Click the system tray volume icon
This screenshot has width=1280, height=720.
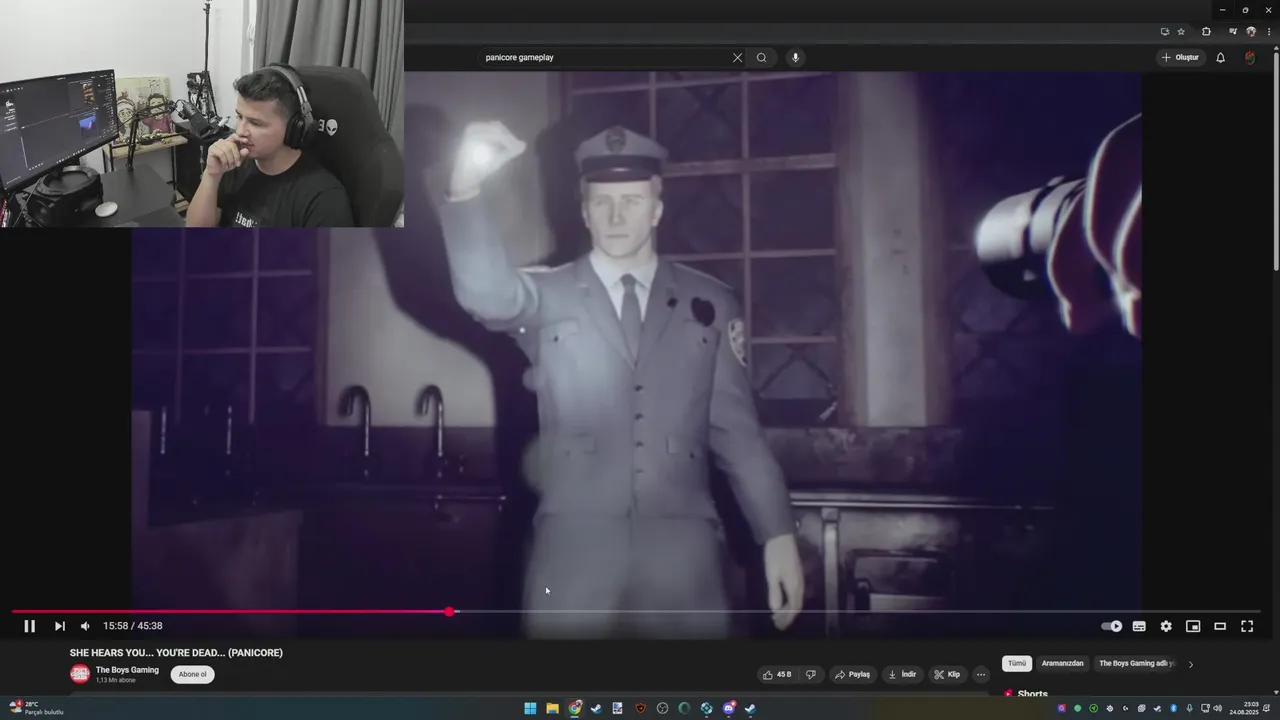click(1217, 708)
